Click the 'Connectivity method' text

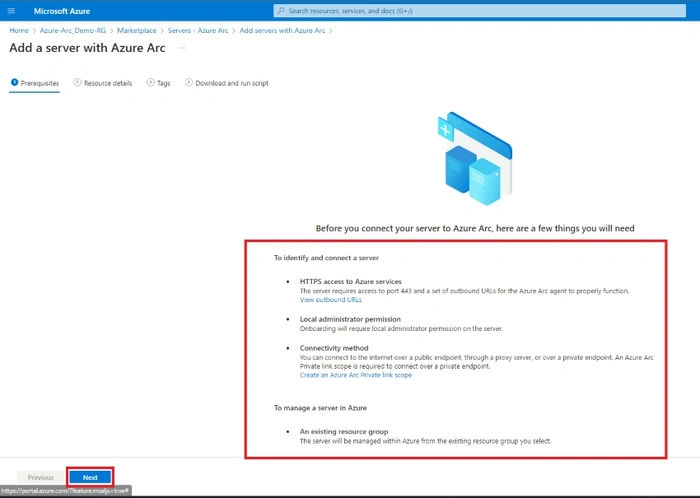tap(334, 348)
